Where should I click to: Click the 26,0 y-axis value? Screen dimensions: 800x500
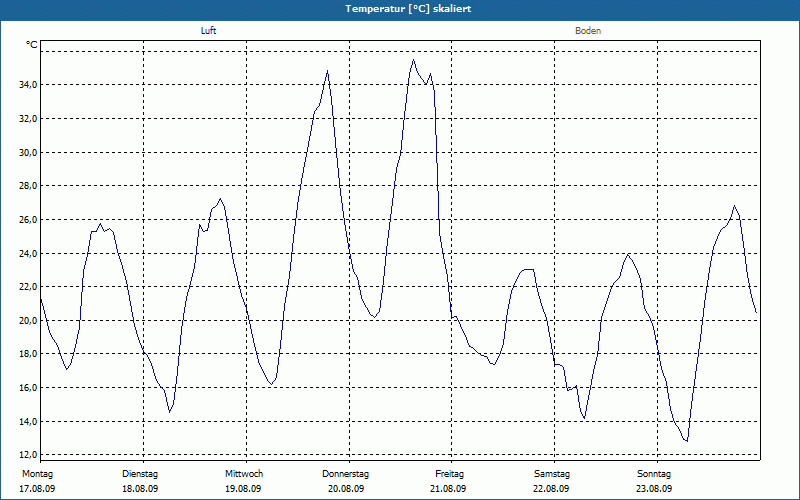pyautogui.click(x=28, y=219)
